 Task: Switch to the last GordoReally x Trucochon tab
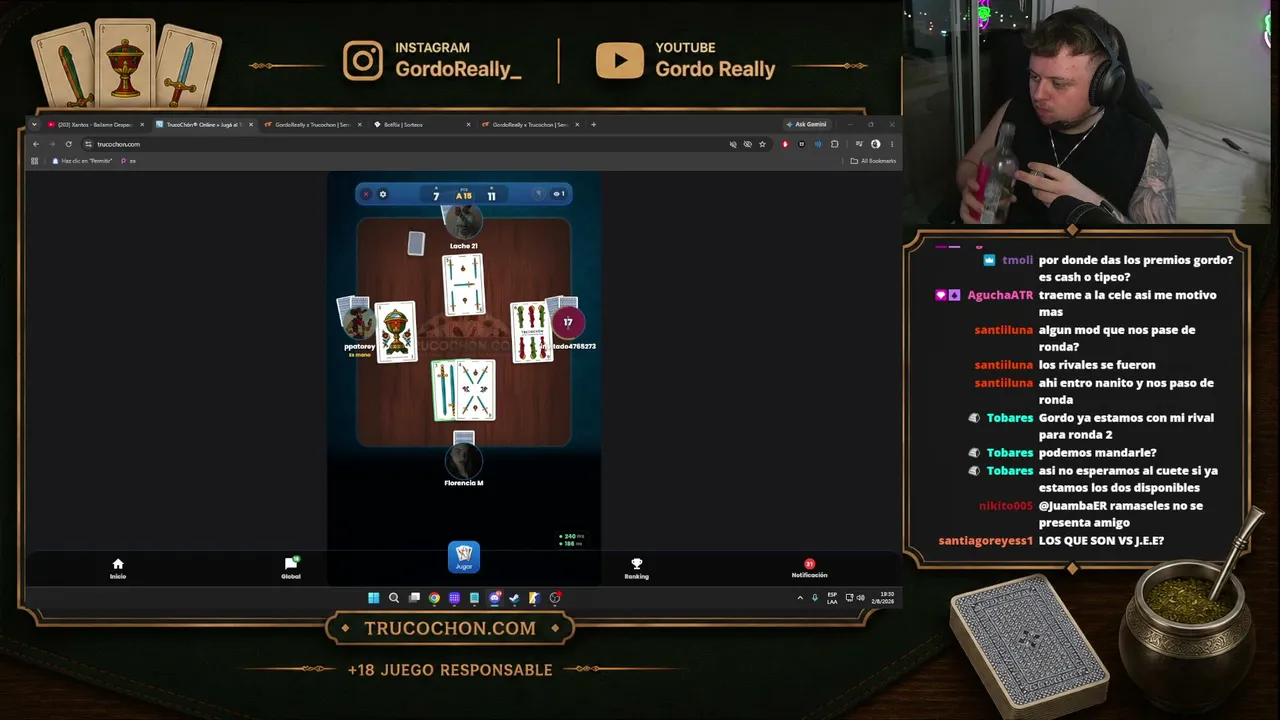(x=531, y=125)
